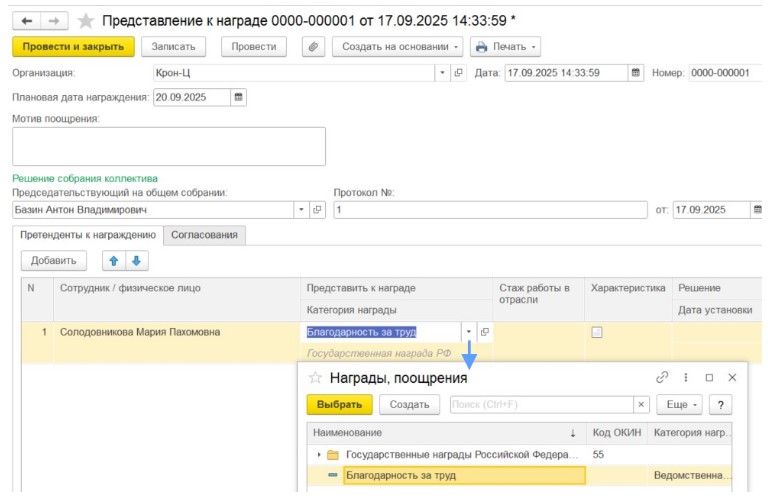Move row down with blue arrow

pyautogui.click(x=136, y=261)
